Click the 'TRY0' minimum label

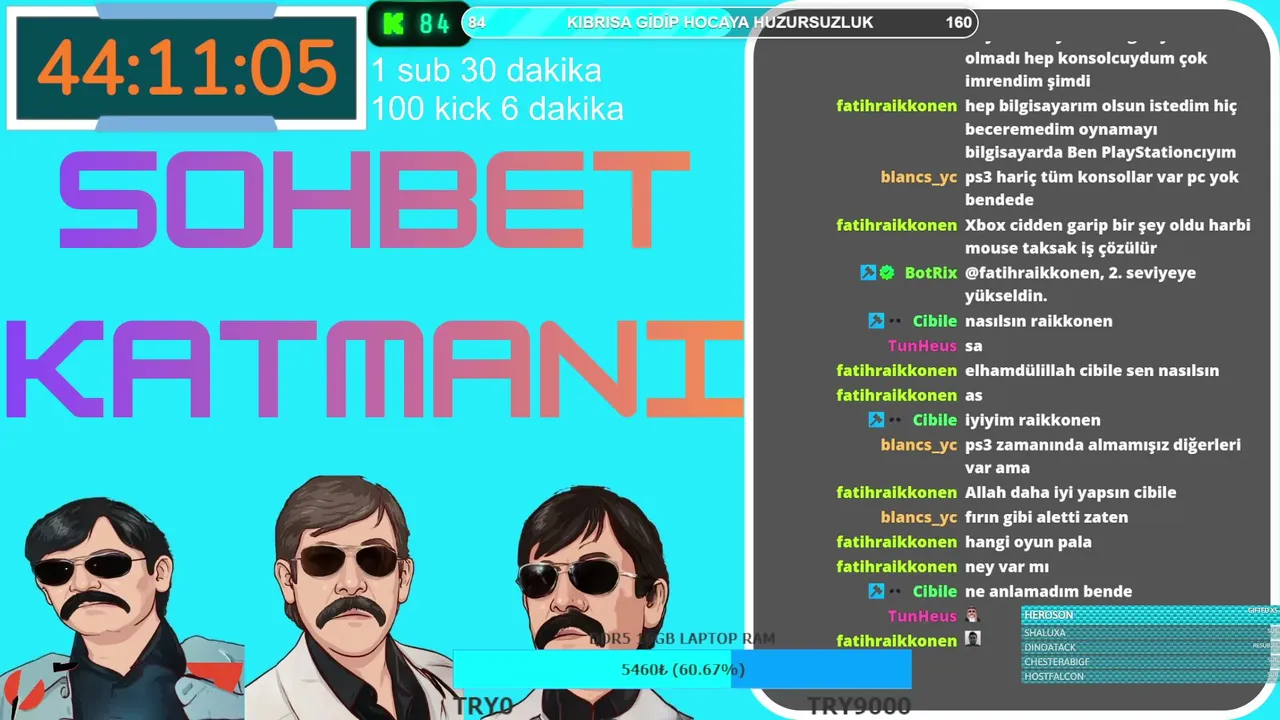tap(484, 706)
